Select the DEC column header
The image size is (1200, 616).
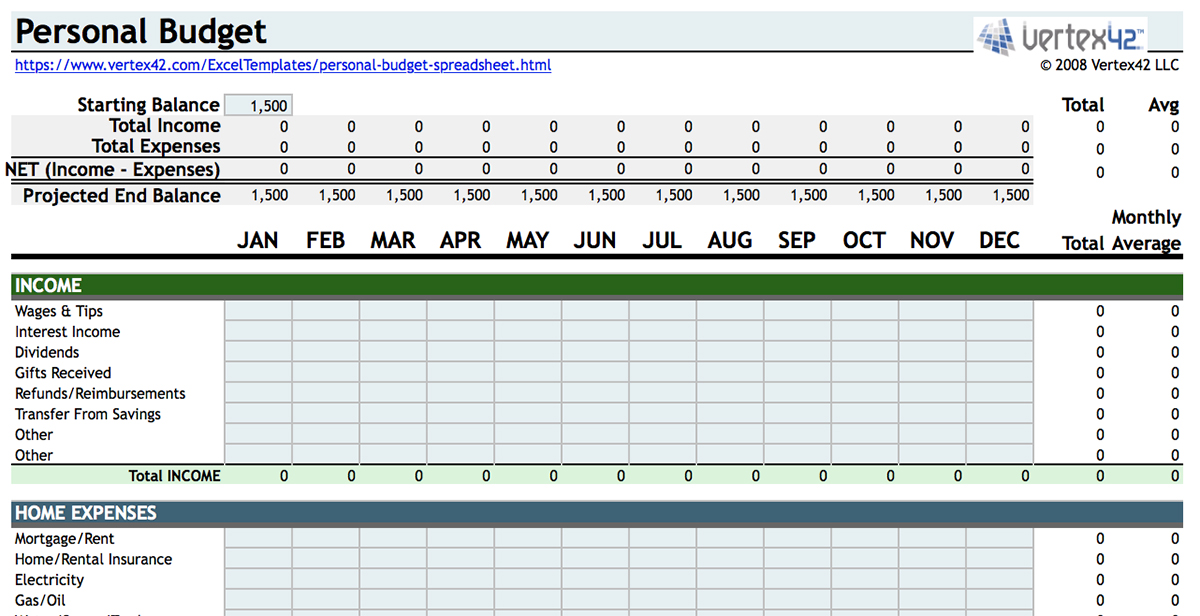tap(1000, 240)
